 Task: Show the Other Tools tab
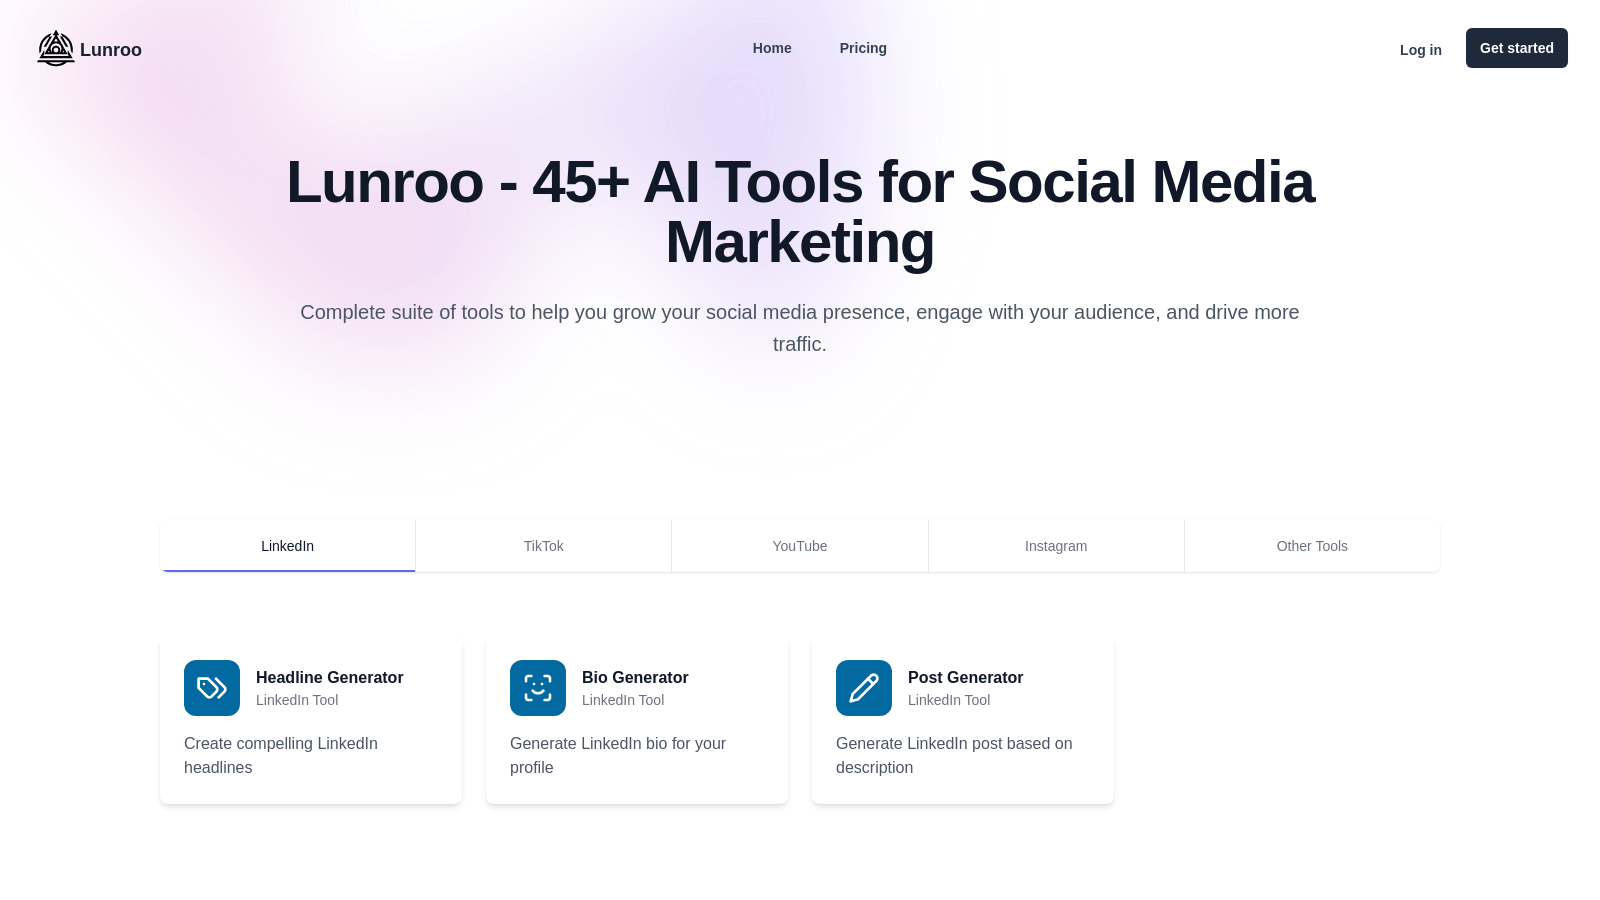(x=1312, y=546)
